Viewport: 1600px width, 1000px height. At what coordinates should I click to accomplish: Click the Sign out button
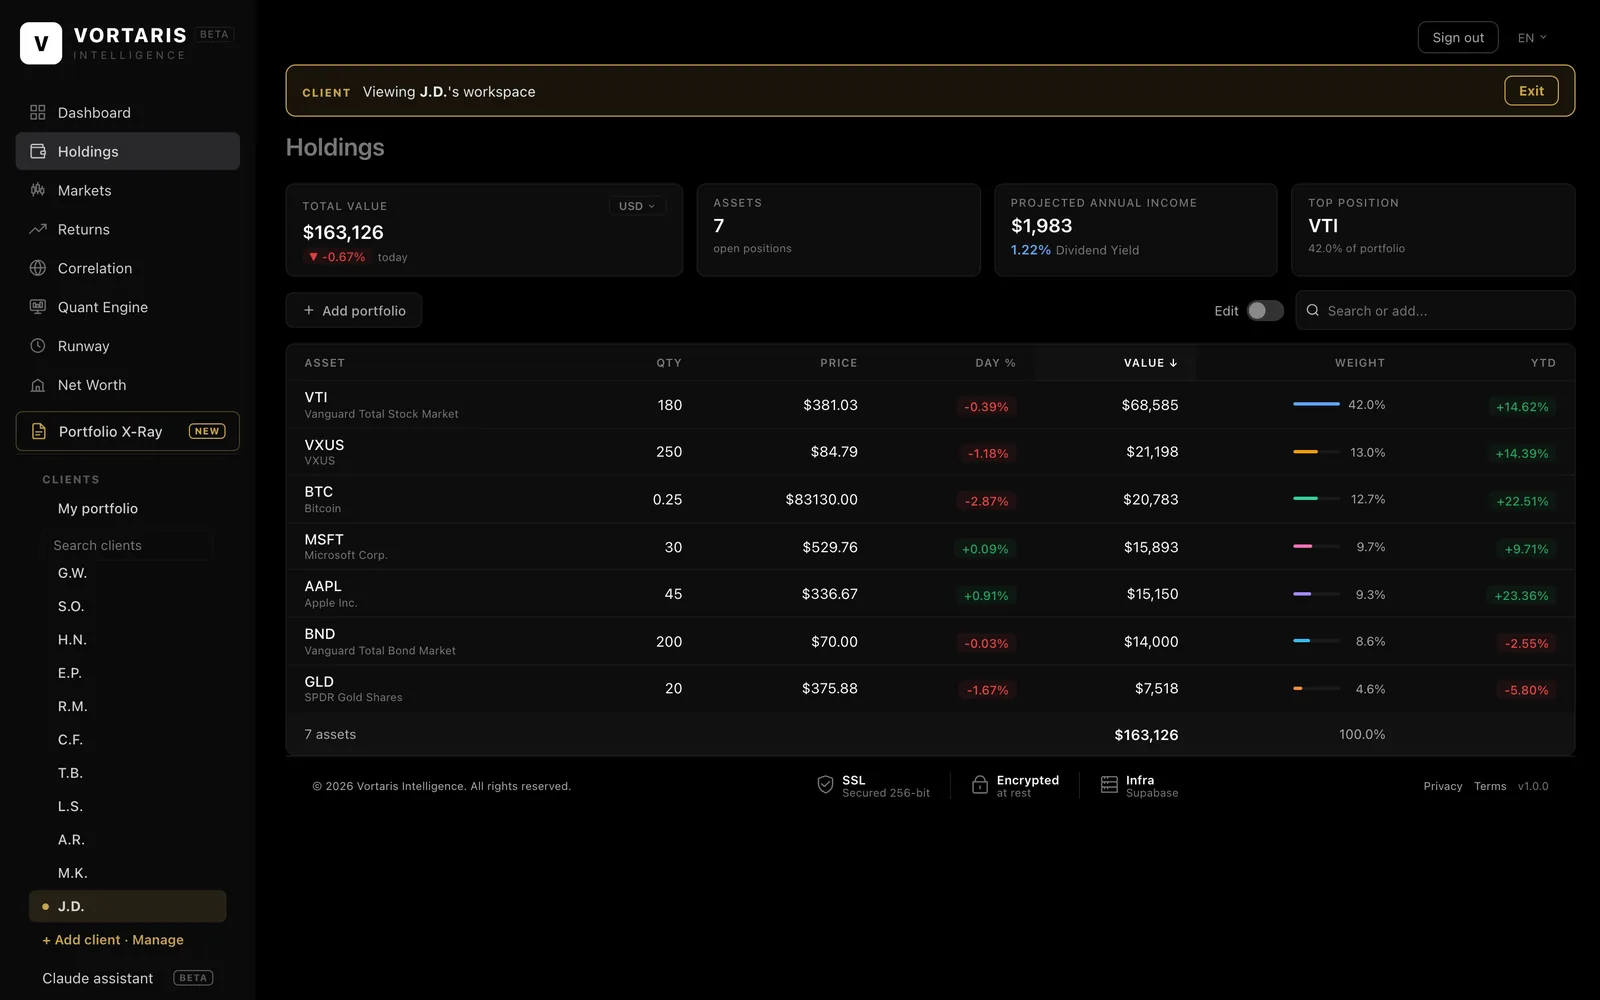click(x=1458, y=37)
